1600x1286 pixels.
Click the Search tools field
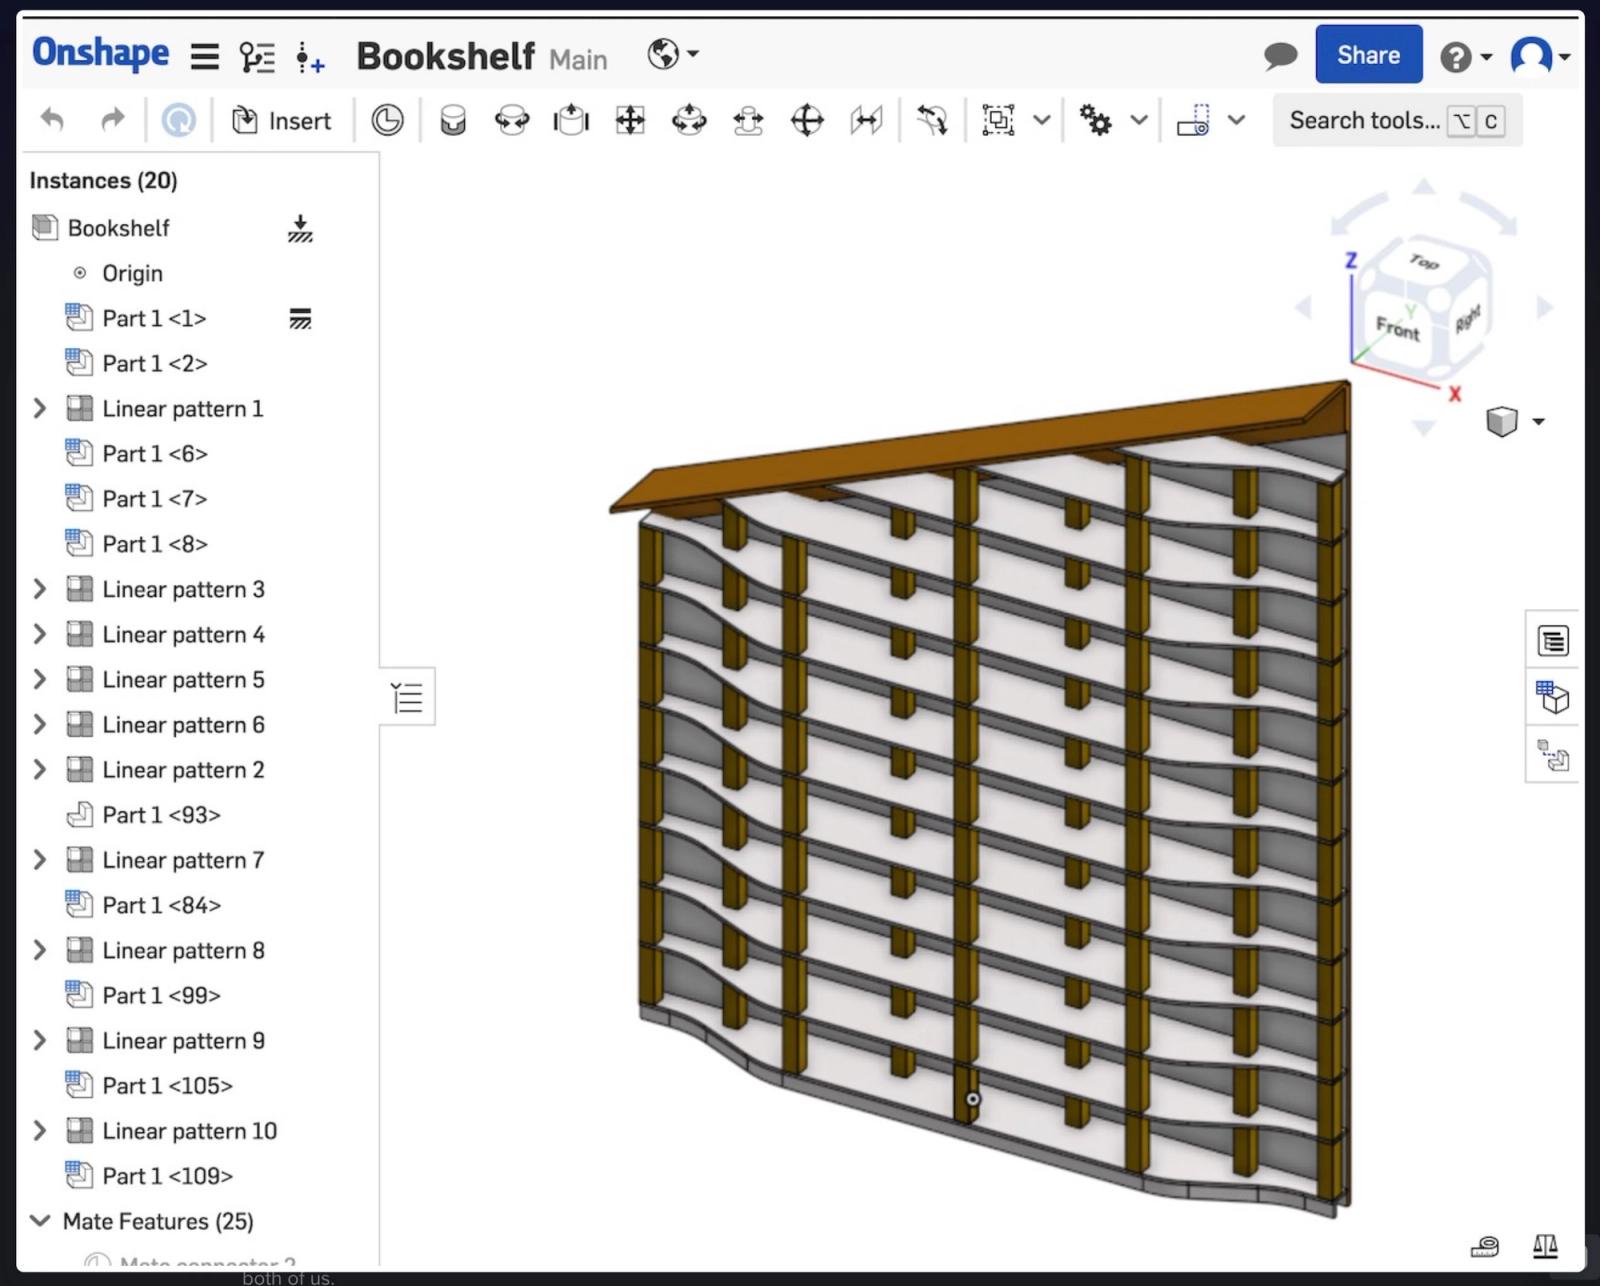[1364, 121]
